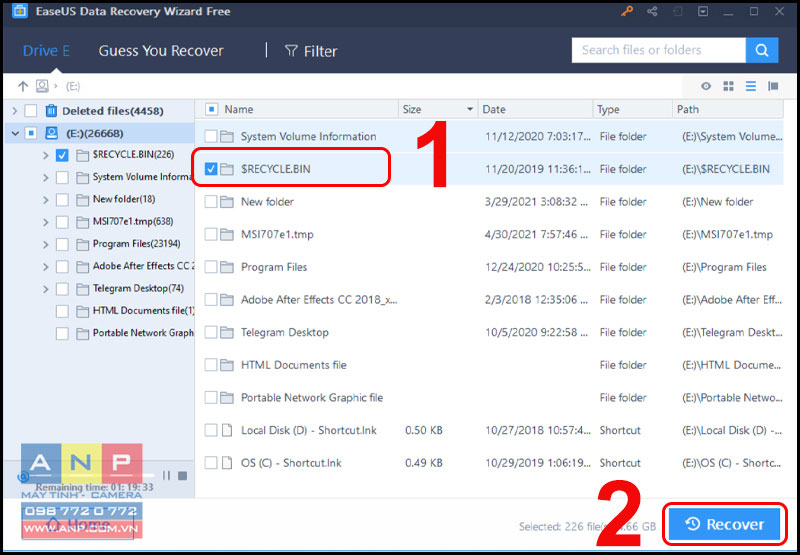The image size is (800, 555).
Task: Select Local Disk (D) - Shortcut.lnk name
Action: [x=309, y=431]
